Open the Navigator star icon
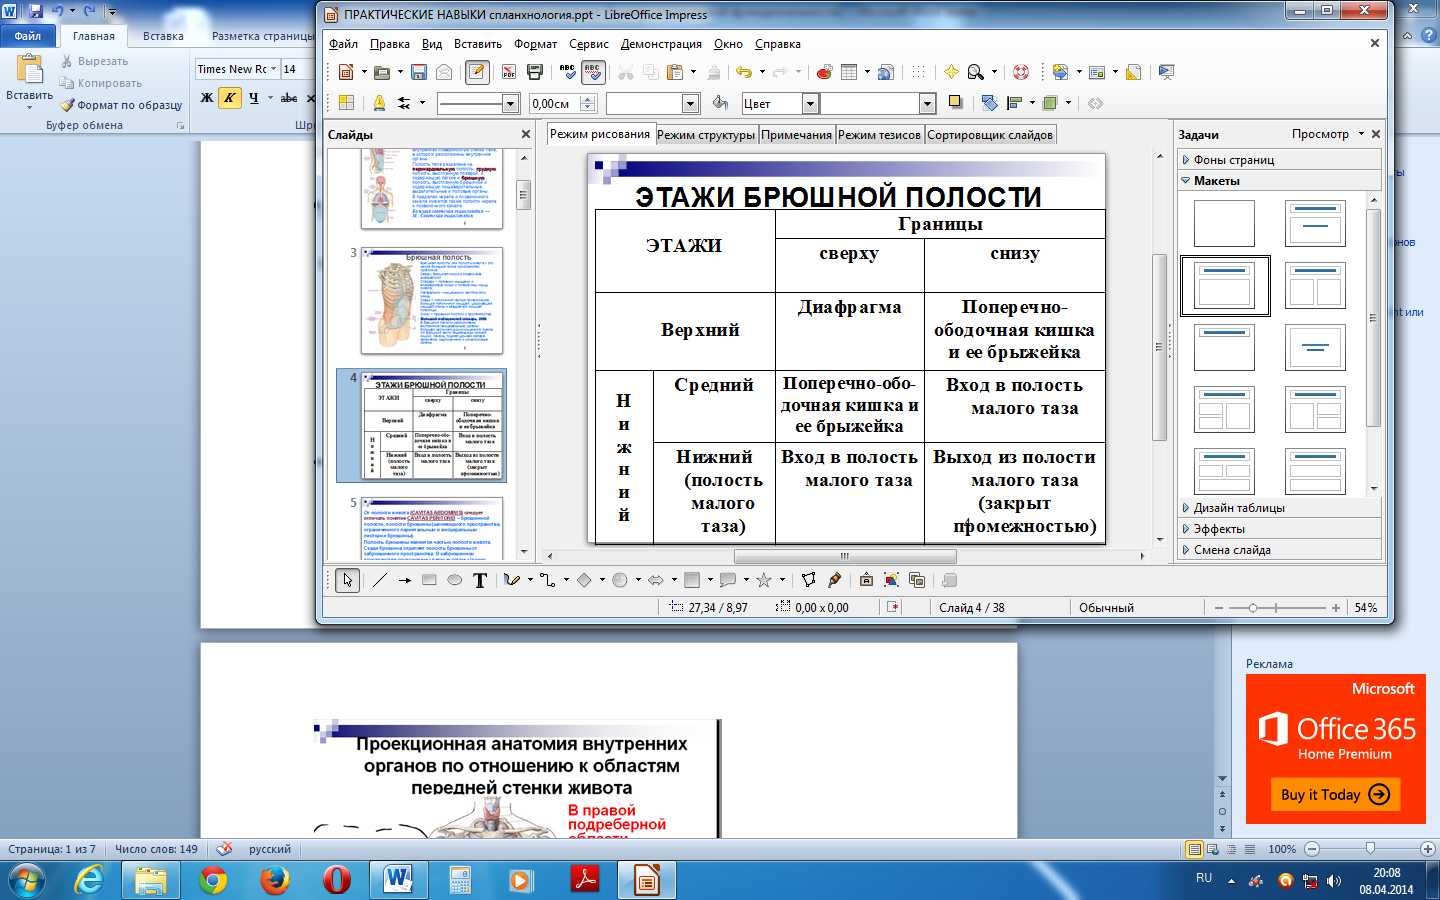The height and width of the screenshot is (900, 1440). [x=950, y=72]
